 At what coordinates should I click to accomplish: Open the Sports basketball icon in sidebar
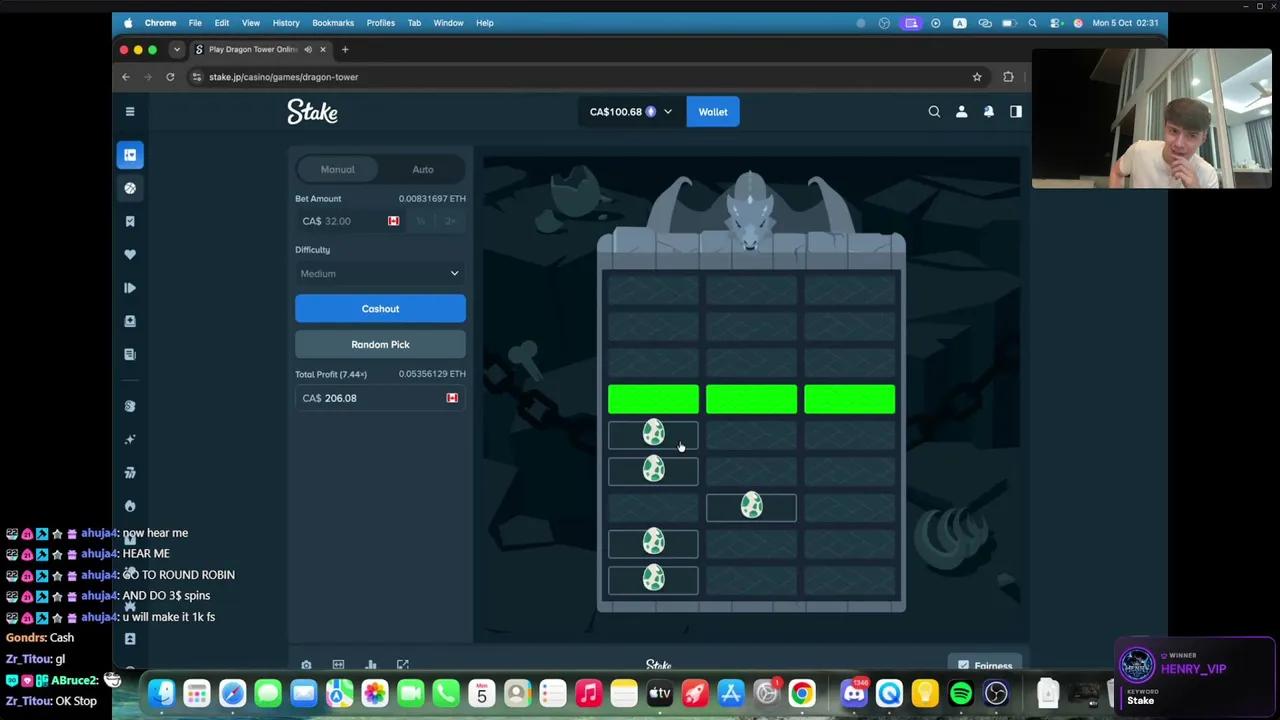[130, 188]
